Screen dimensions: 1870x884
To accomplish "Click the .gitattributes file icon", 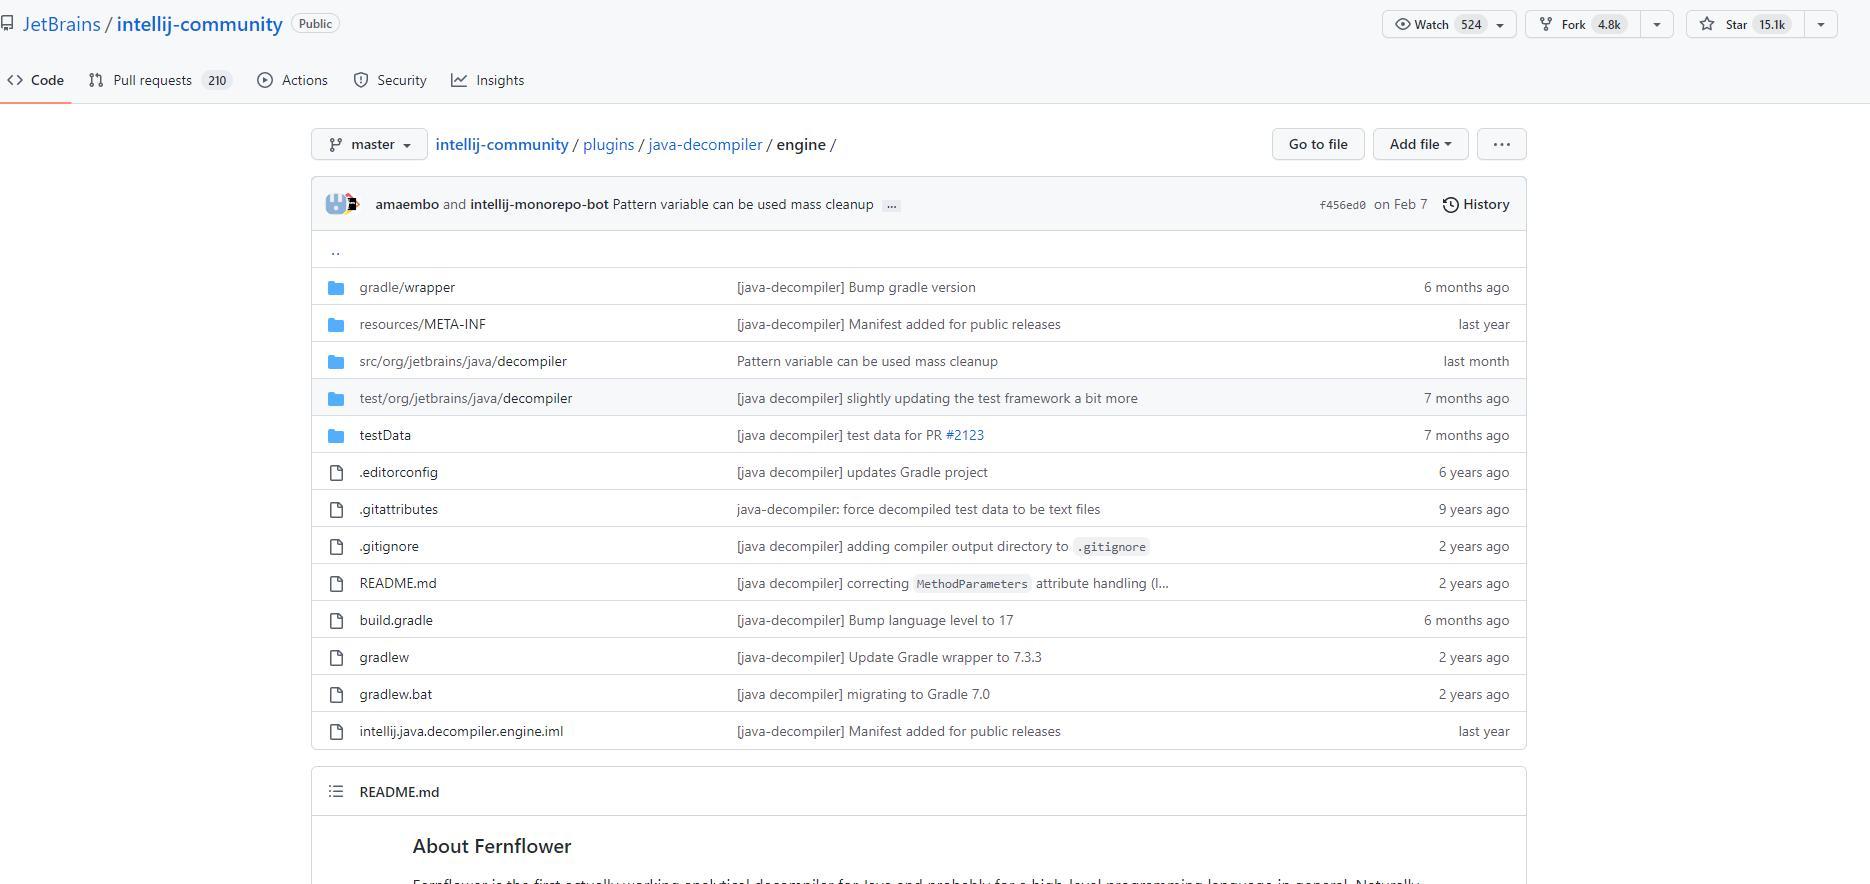I will pos(336,509).
